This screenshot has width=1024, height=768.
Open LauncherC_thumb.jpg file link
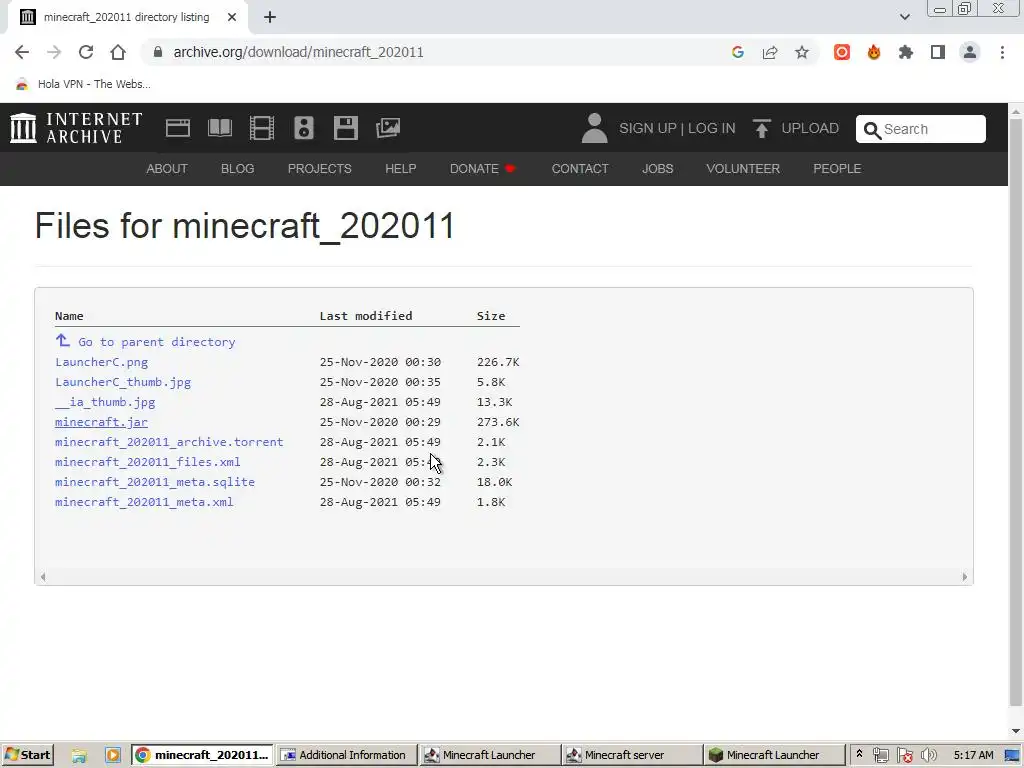(123, 382)
